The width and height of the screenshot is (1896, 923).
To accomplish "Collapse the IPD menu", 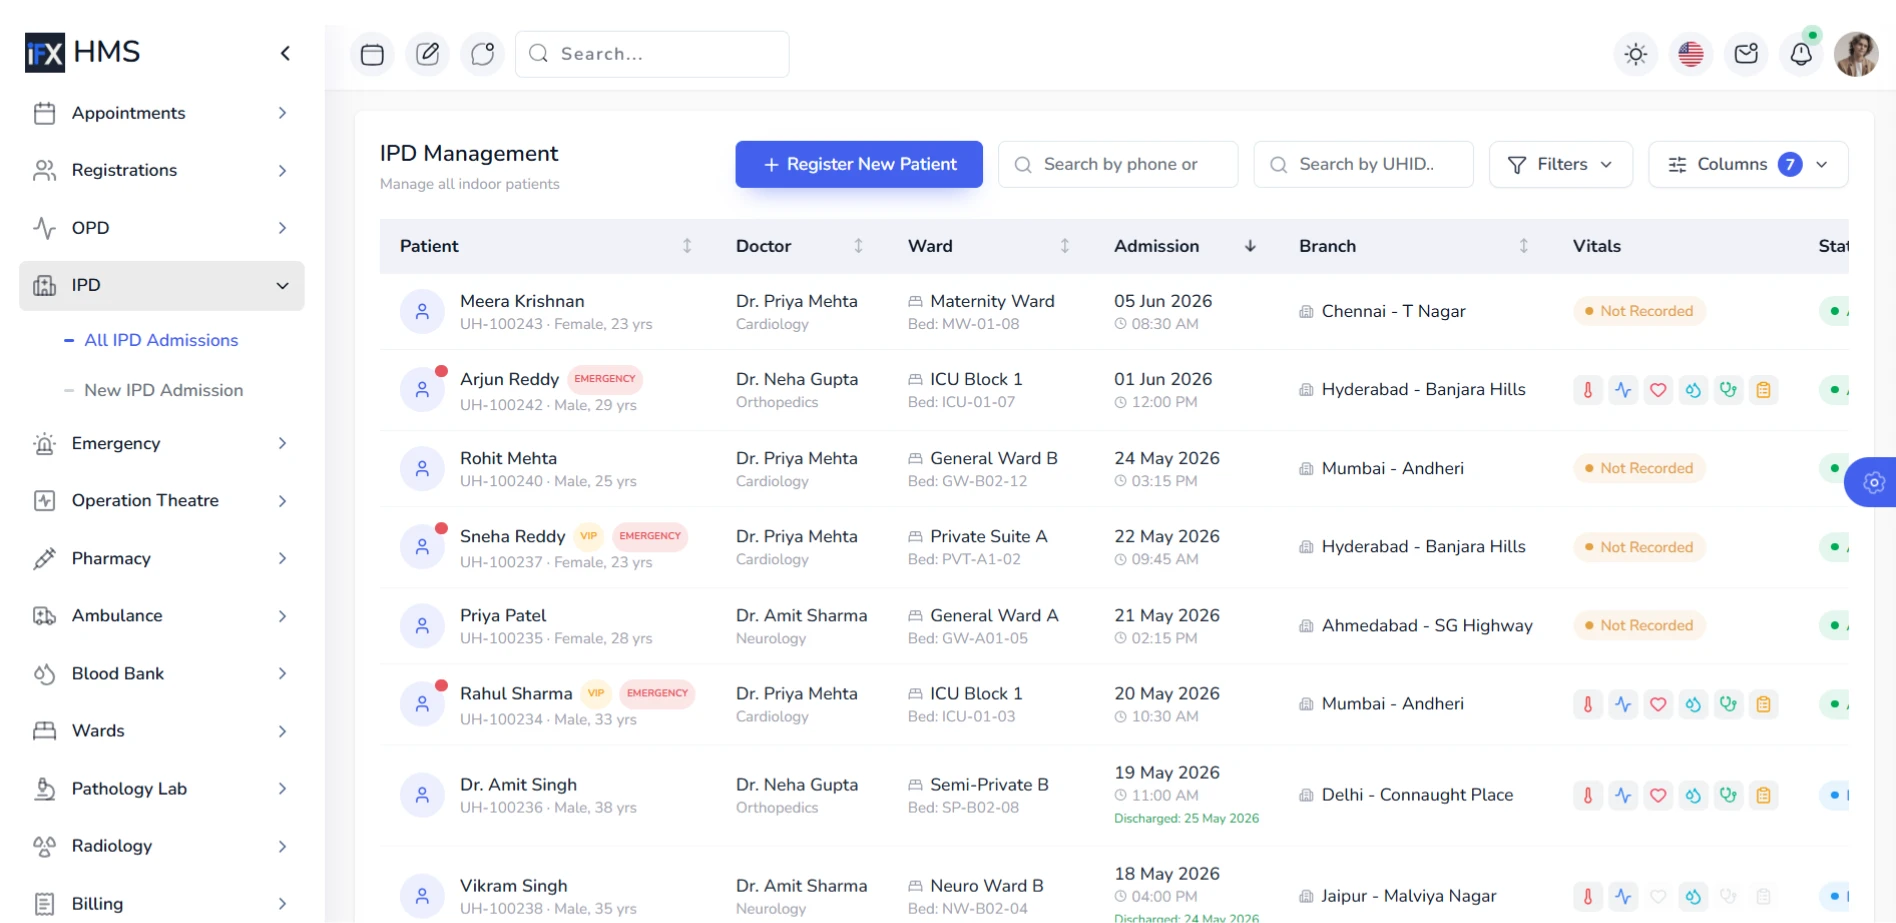I will click(161, 286).
